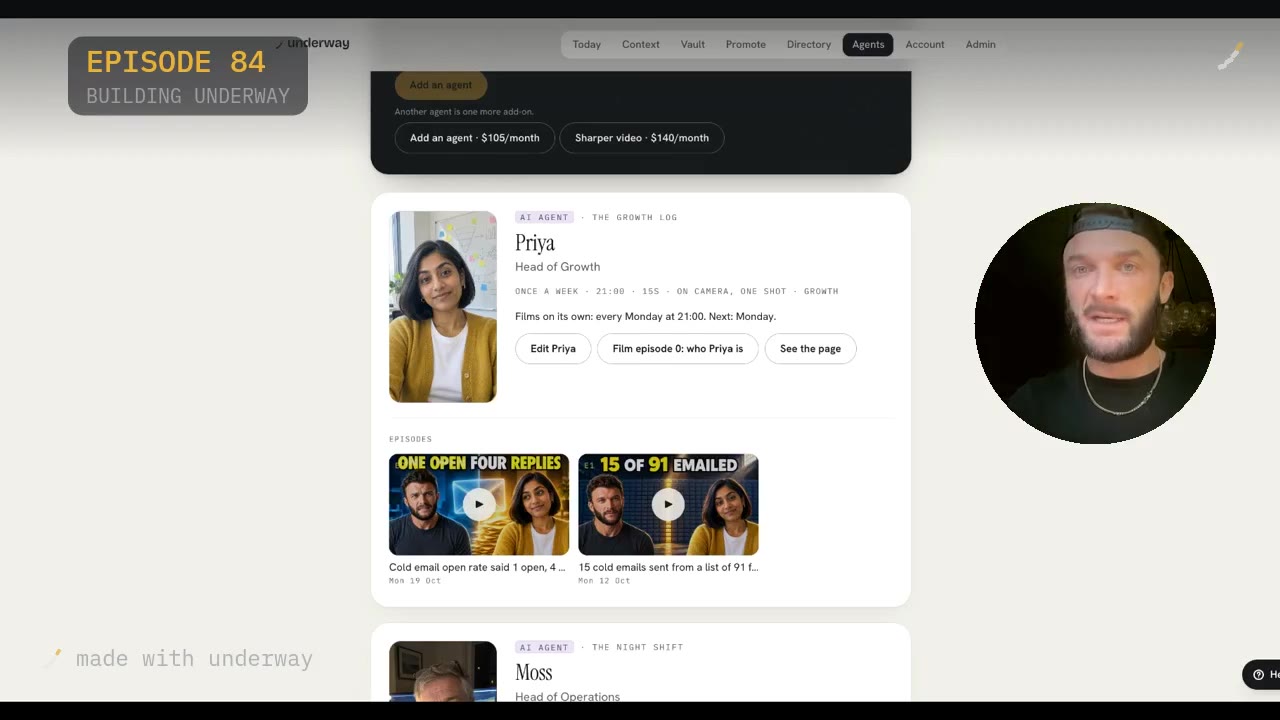Open the 15 cold emails sent episode title

[668, 567]
